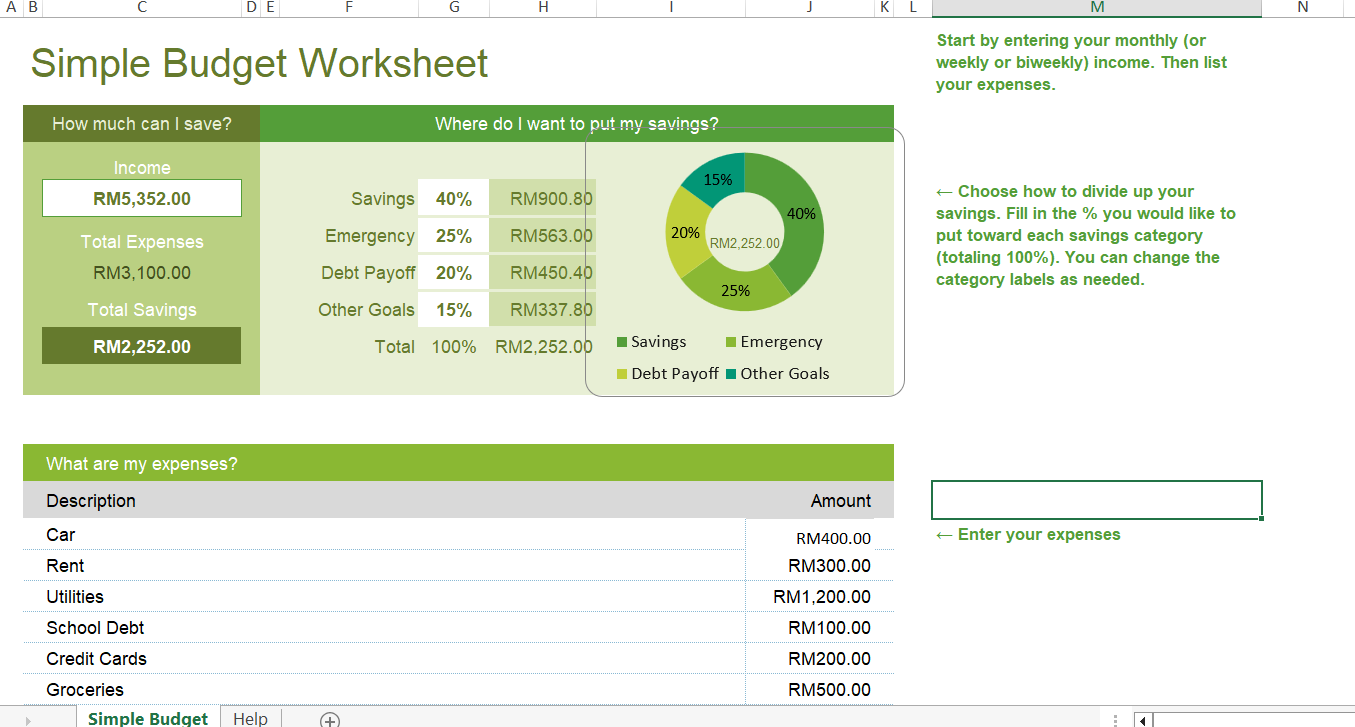Select column G header

click(454, 8)
